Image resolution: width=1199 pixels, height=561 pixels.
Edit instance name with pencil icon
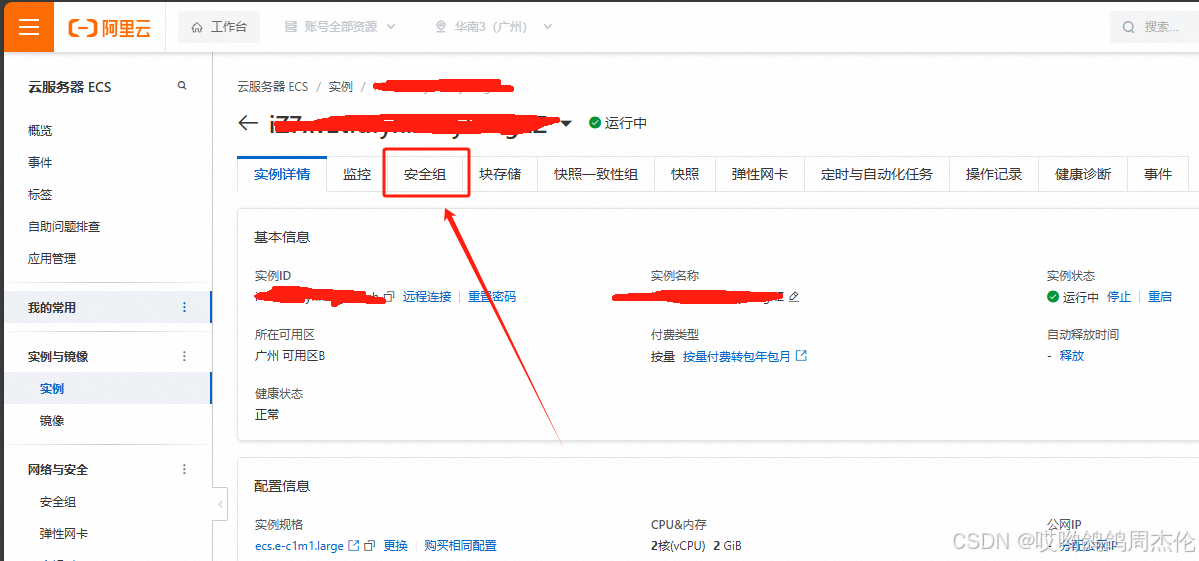(x=794, y=297)
